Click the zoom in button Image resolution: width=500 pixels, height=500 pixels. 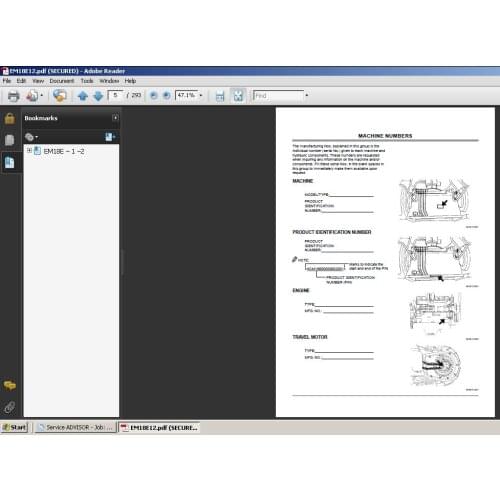[167, 96]
